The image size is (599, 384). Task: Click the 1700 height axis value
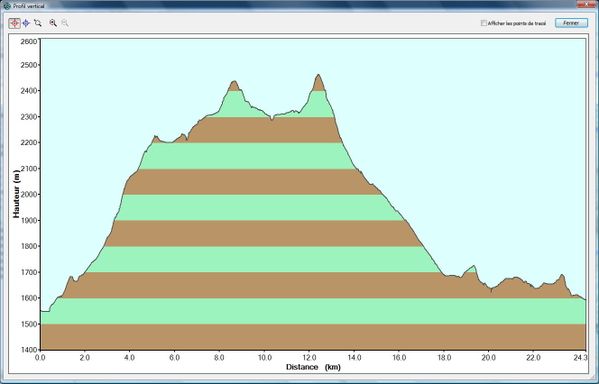coord(30,272)
